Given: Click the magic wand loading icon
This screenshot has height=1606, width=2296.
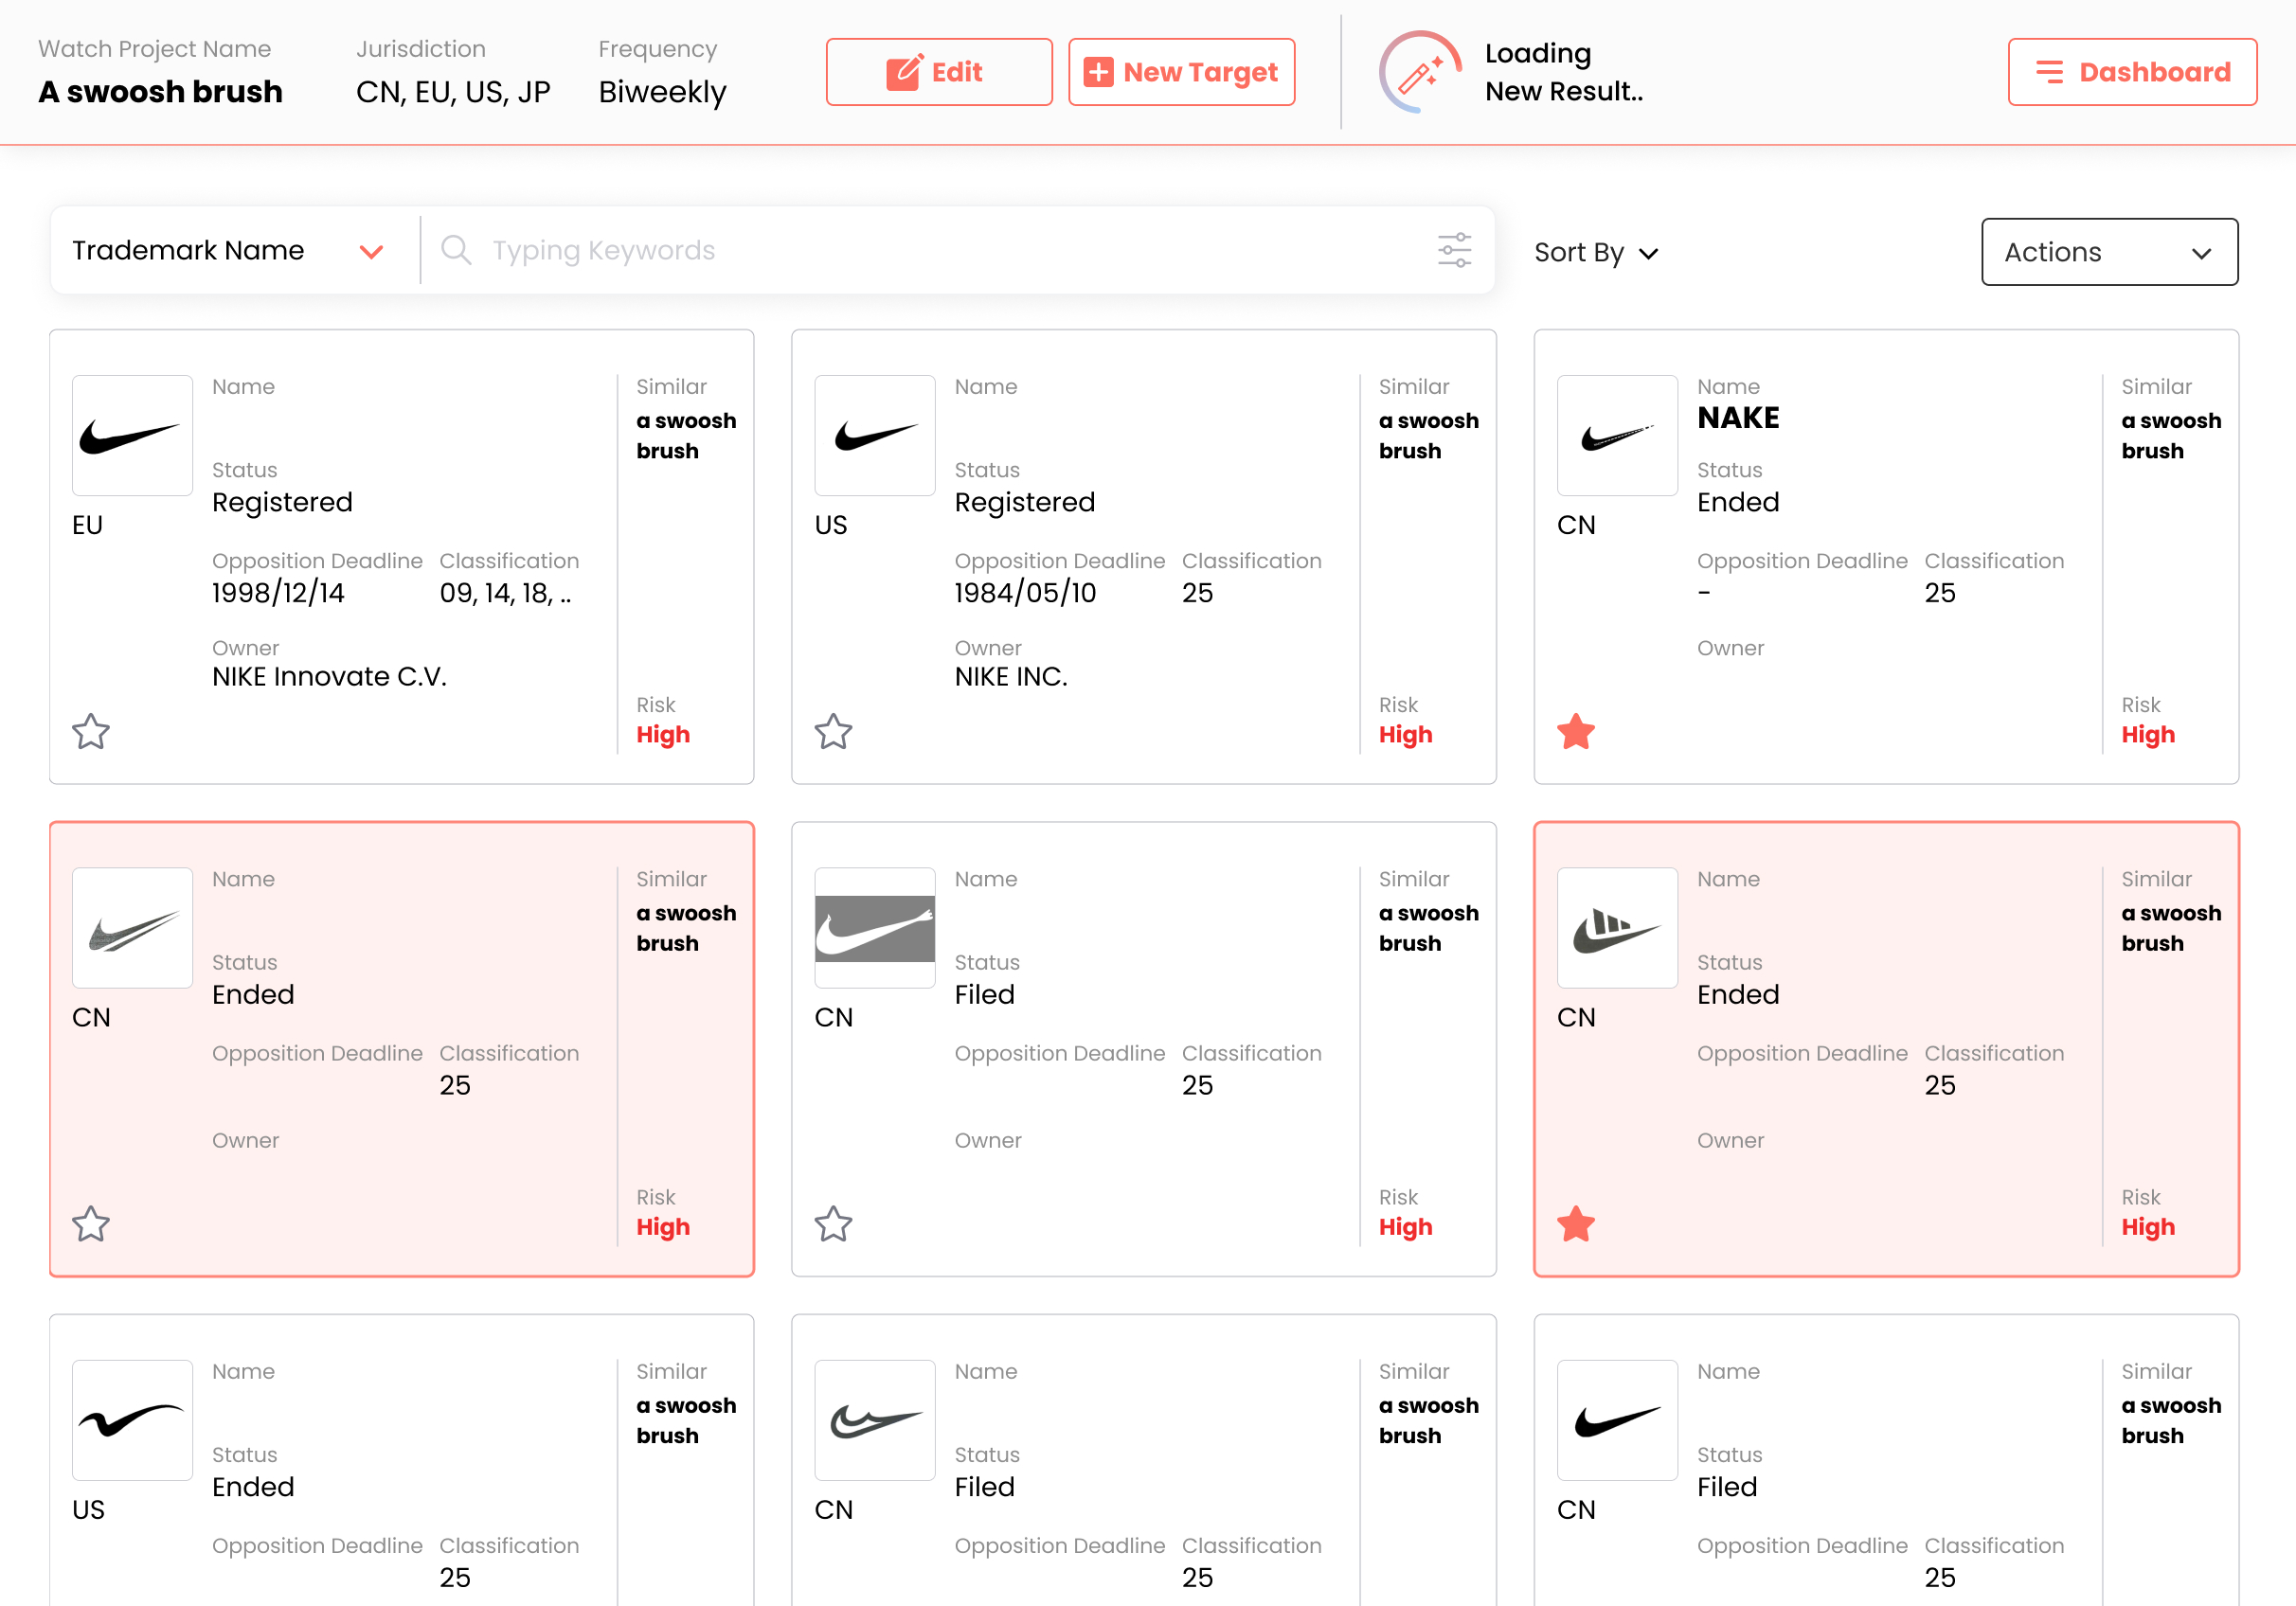Looking at the screenshot, I should (x=1420, y=72).
